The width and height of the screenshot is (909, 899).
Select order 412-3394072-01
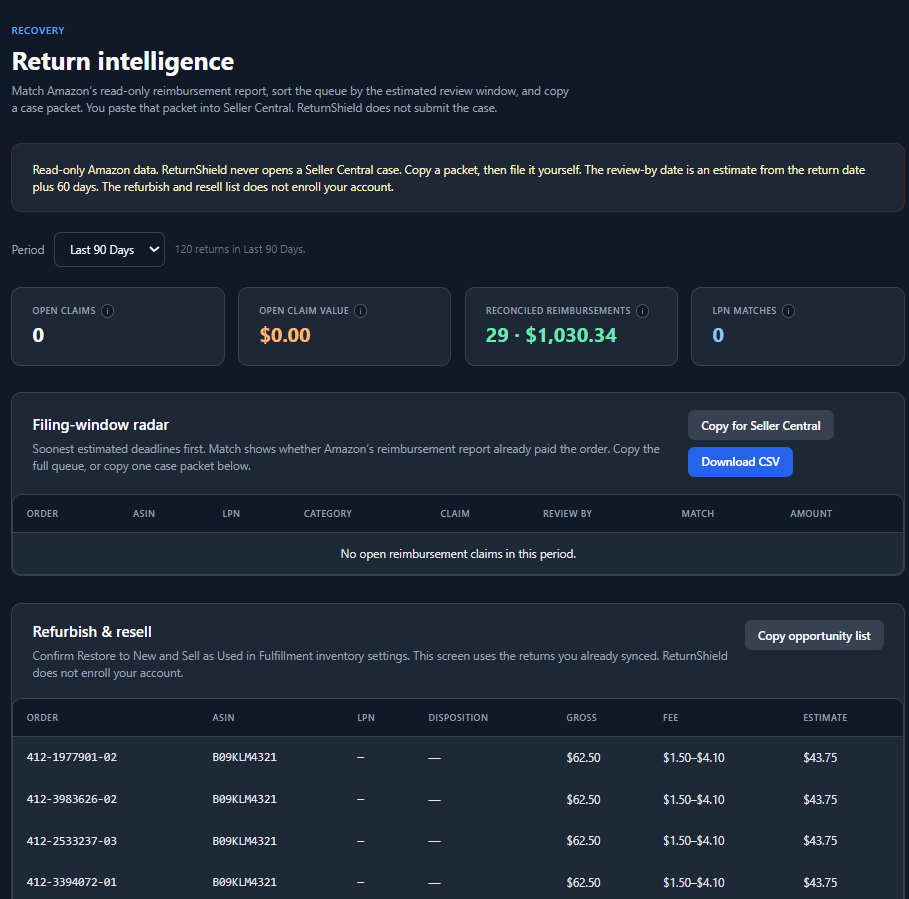[72, 882]
